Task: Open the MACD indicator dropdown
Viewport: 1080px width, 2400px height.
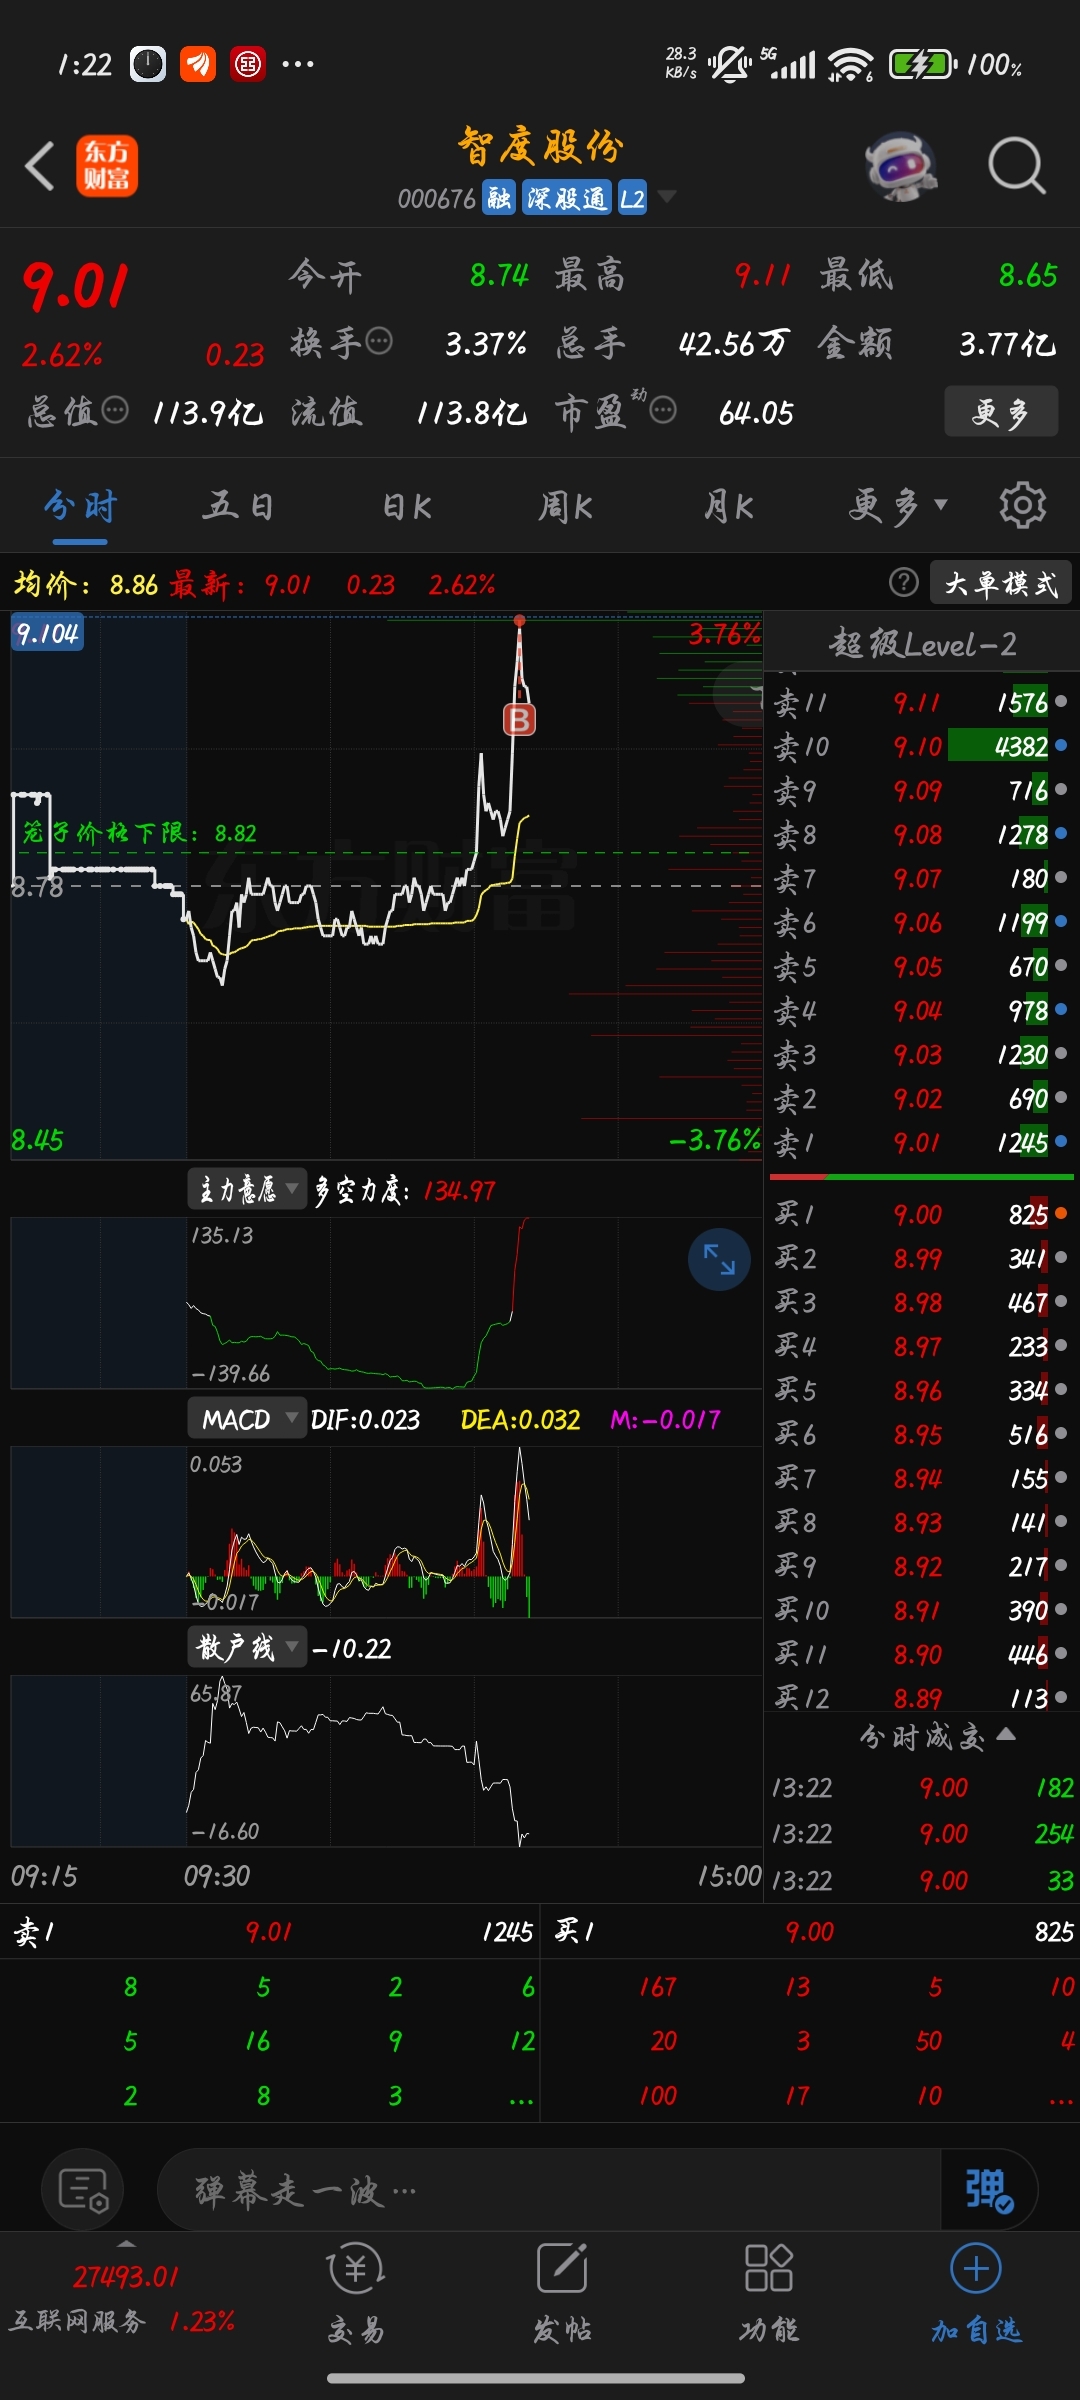Action: (x=247, y=1419)
